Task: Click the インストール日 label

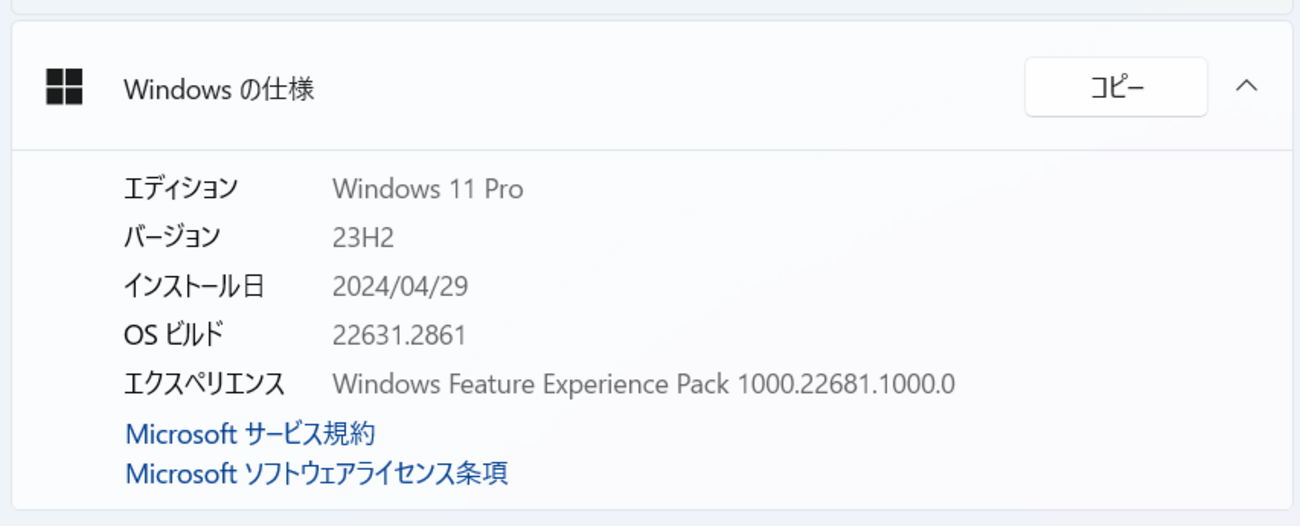Action: [x=194, y=286]
